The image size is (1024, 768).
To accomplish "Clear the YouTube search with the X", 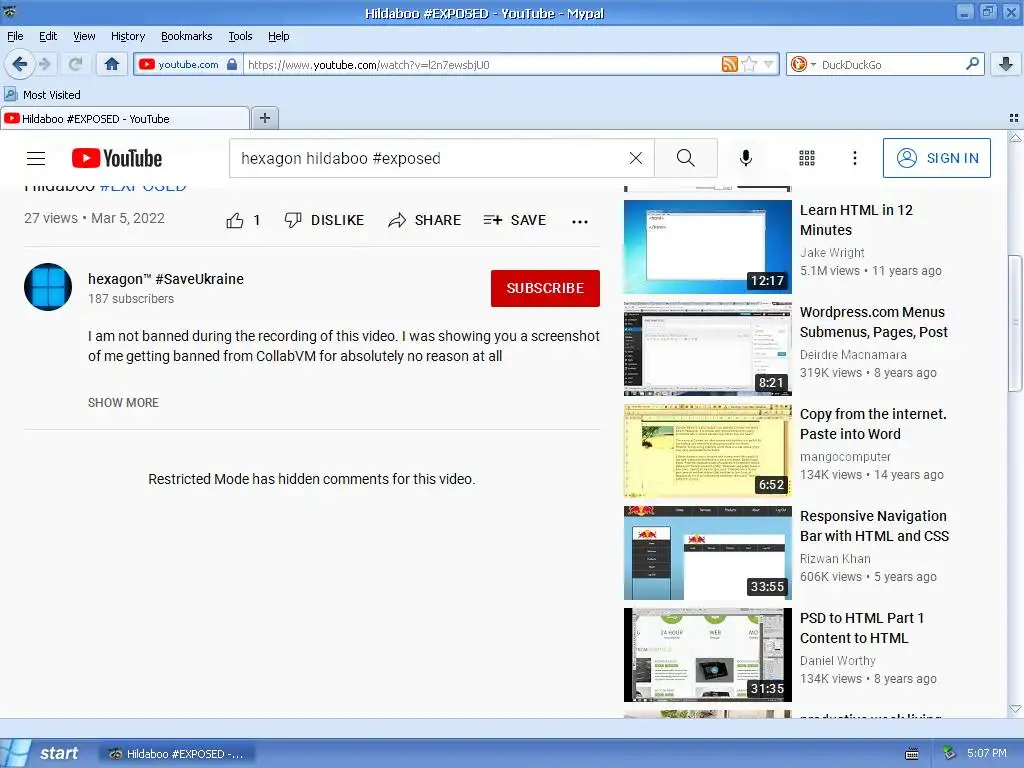I will (x=635, y=158).
